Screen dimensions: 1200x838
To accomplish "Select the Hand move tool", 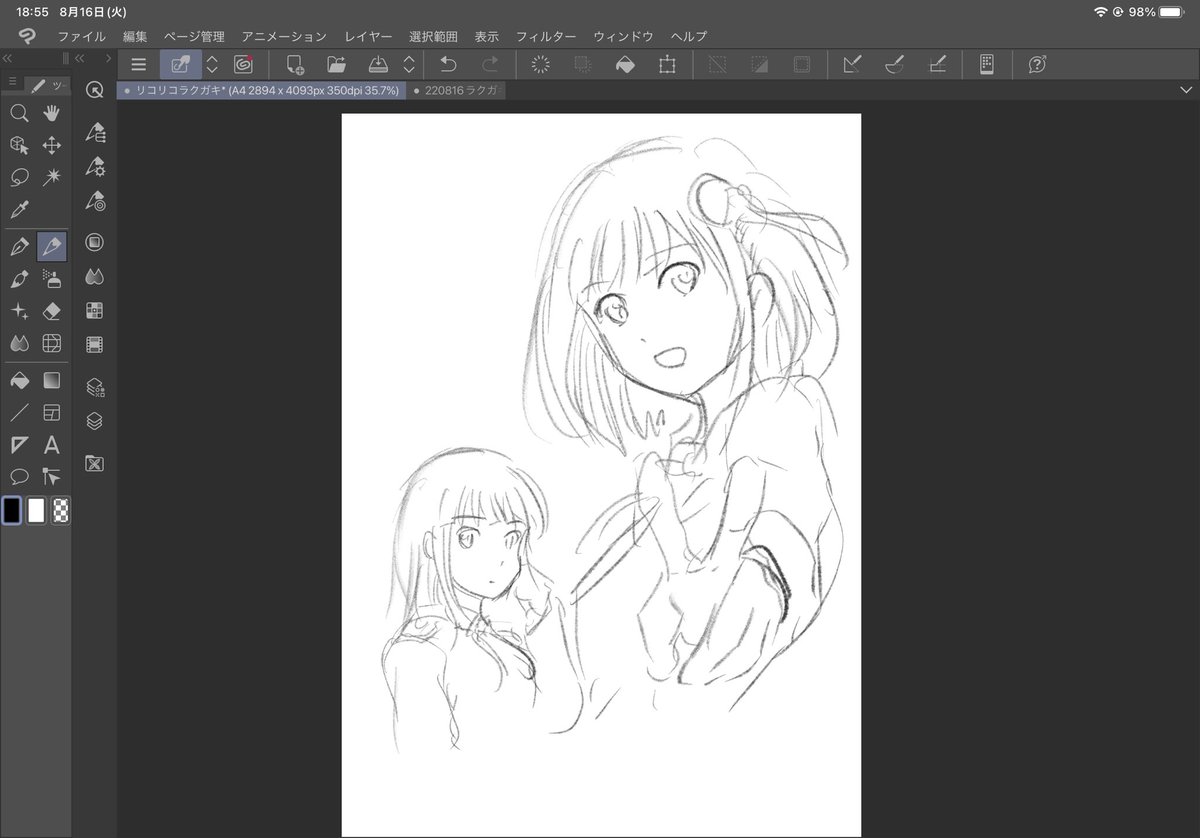I will click(52, 113).
